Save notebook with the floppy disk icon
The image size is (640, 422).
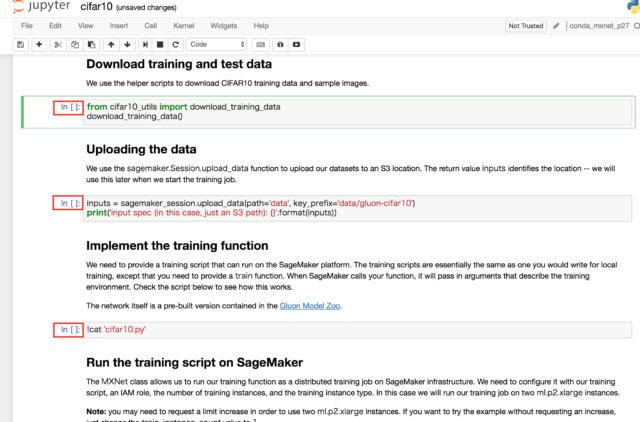pyautogui.click(x=20, y=44)
